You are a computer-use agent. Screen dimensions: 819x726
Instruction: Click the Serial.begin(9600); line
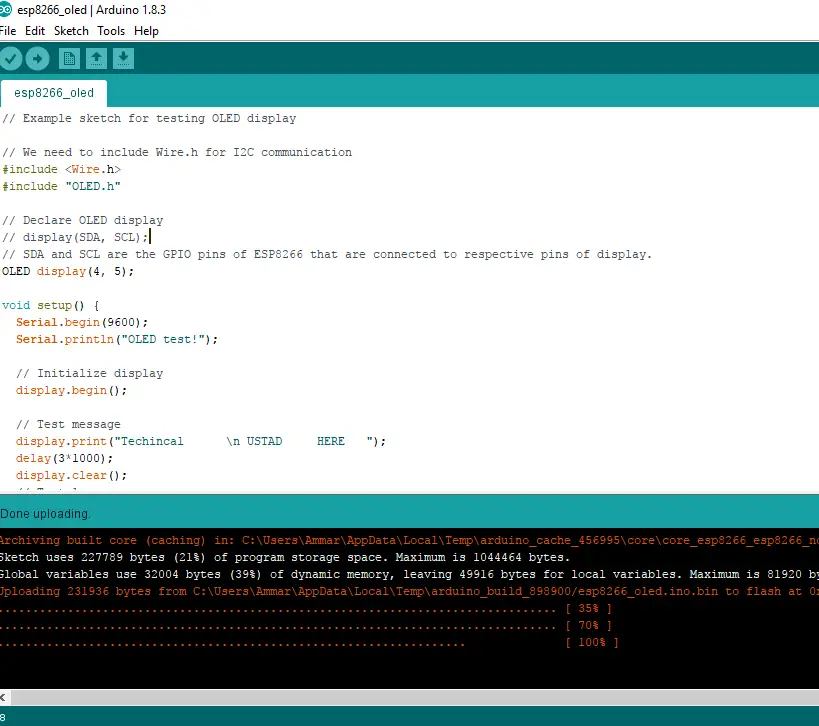[x=82, y=322]
